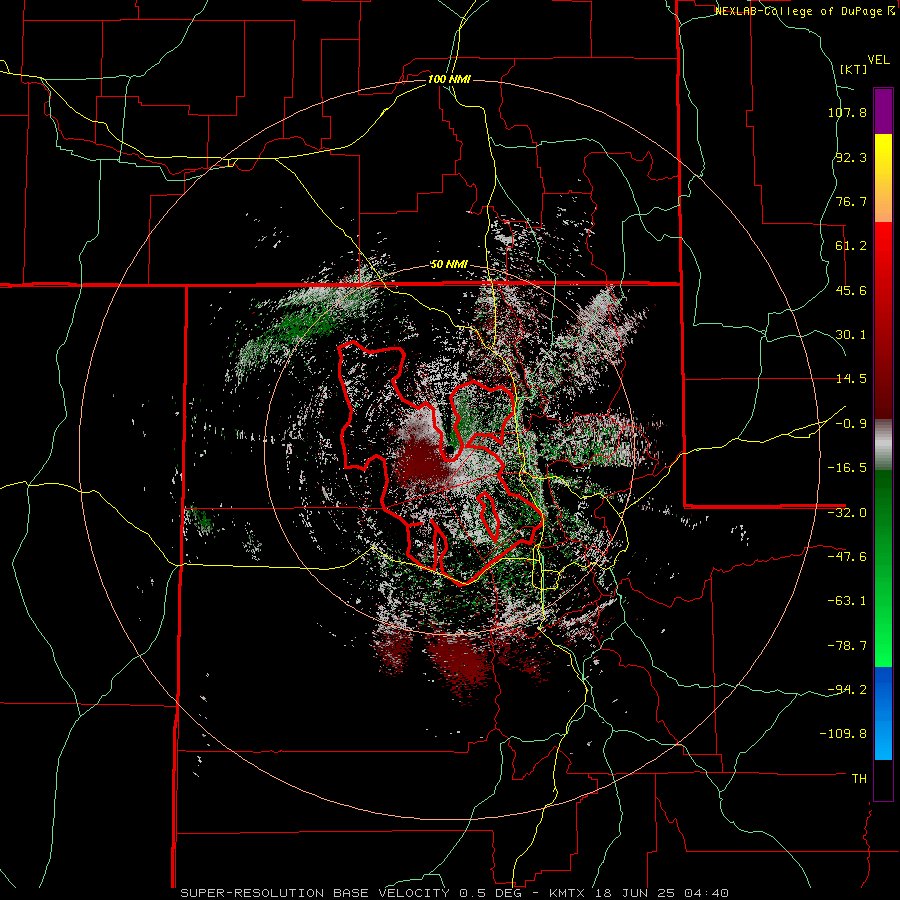Click the -63.1 velocity scale value
This screenshot has width=900, height=900.
pyautogui.click(x=847, y=601)
